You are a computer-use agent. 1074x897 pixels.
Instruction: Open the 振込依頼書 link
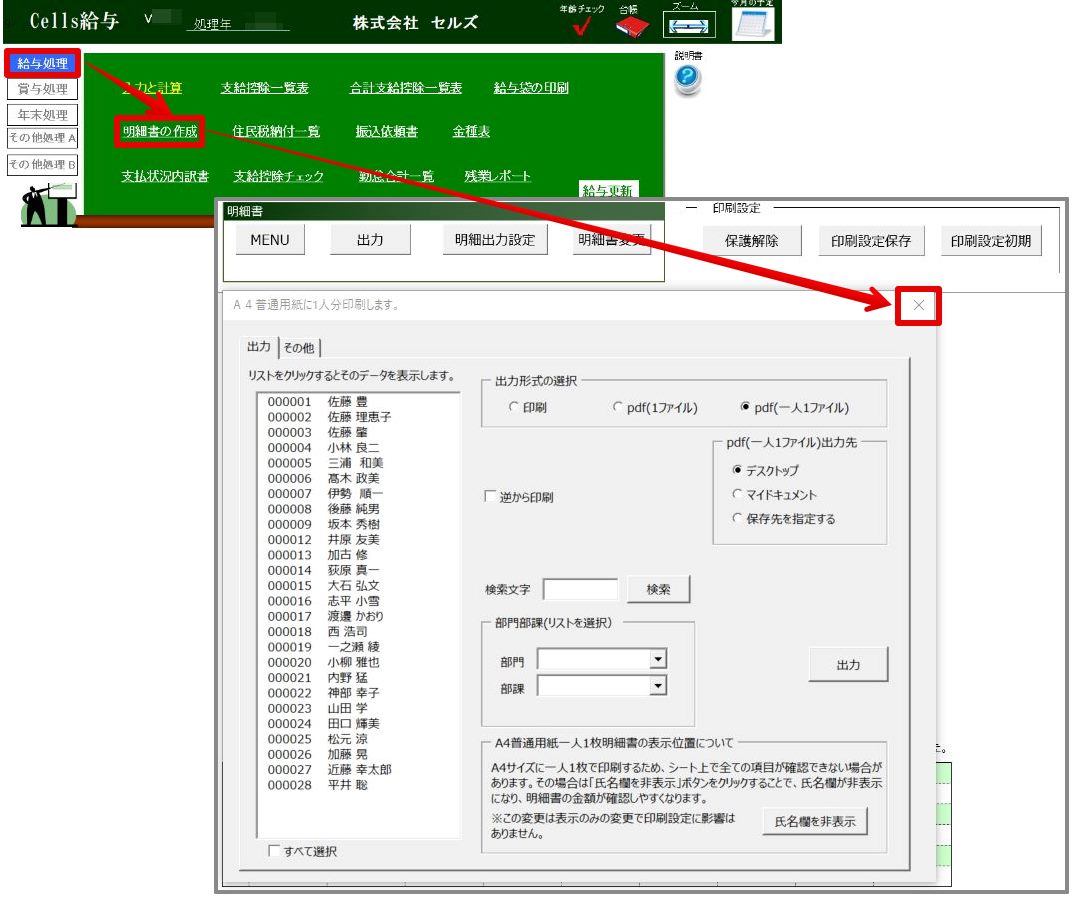387,132
